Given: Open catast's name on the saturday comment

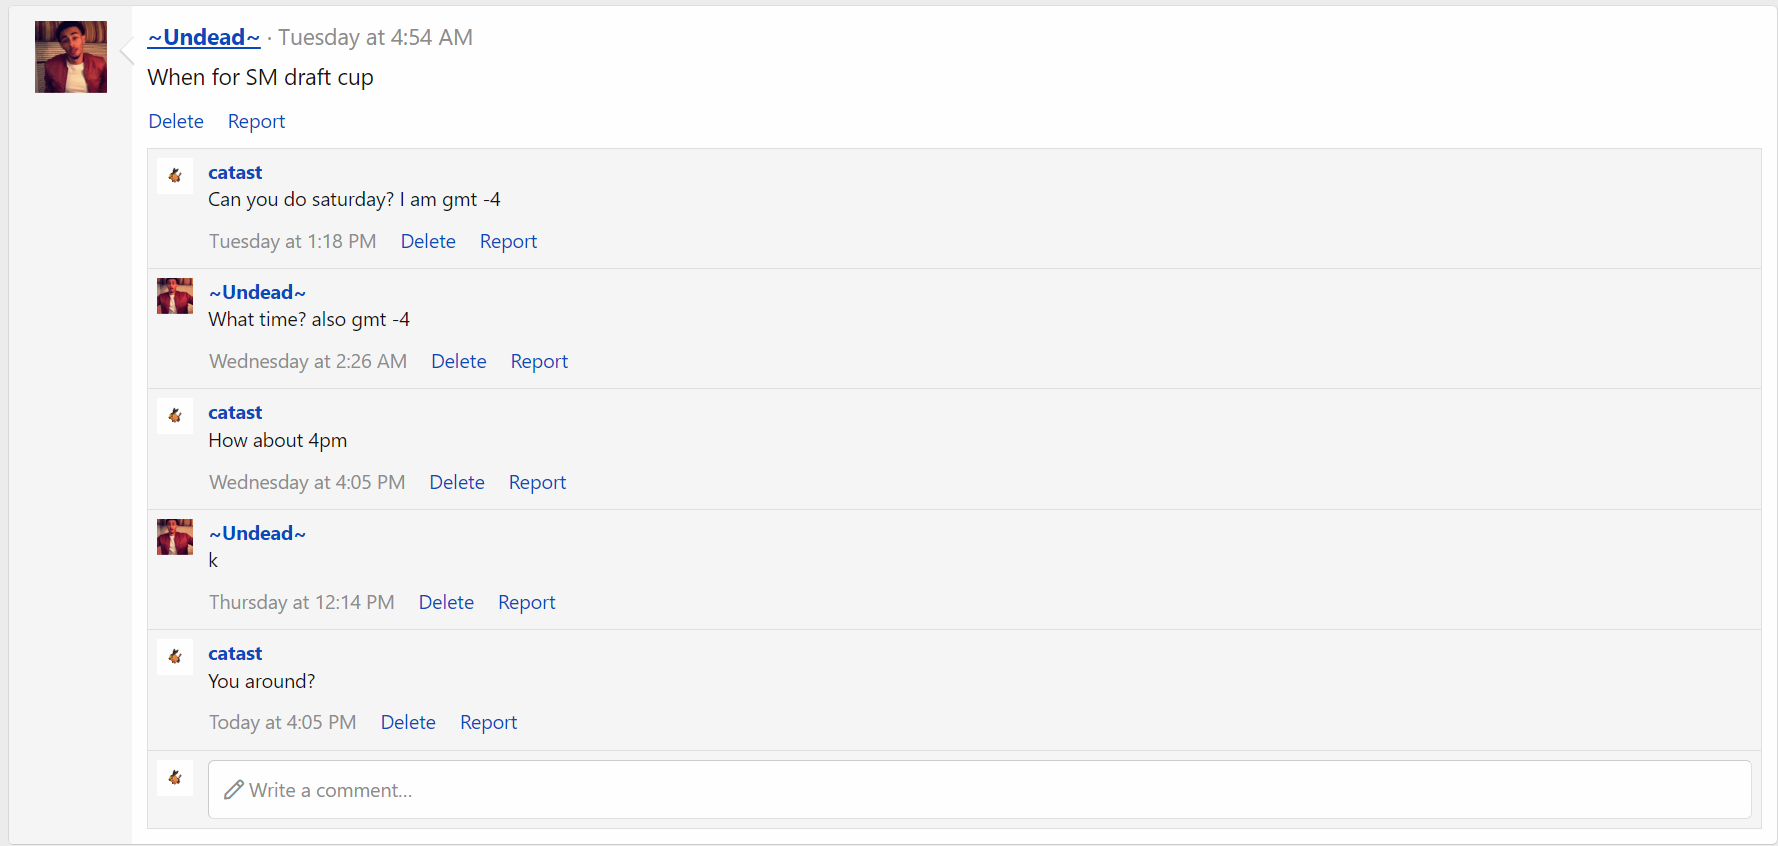Looking at the screenshot, I should [235, 172].
